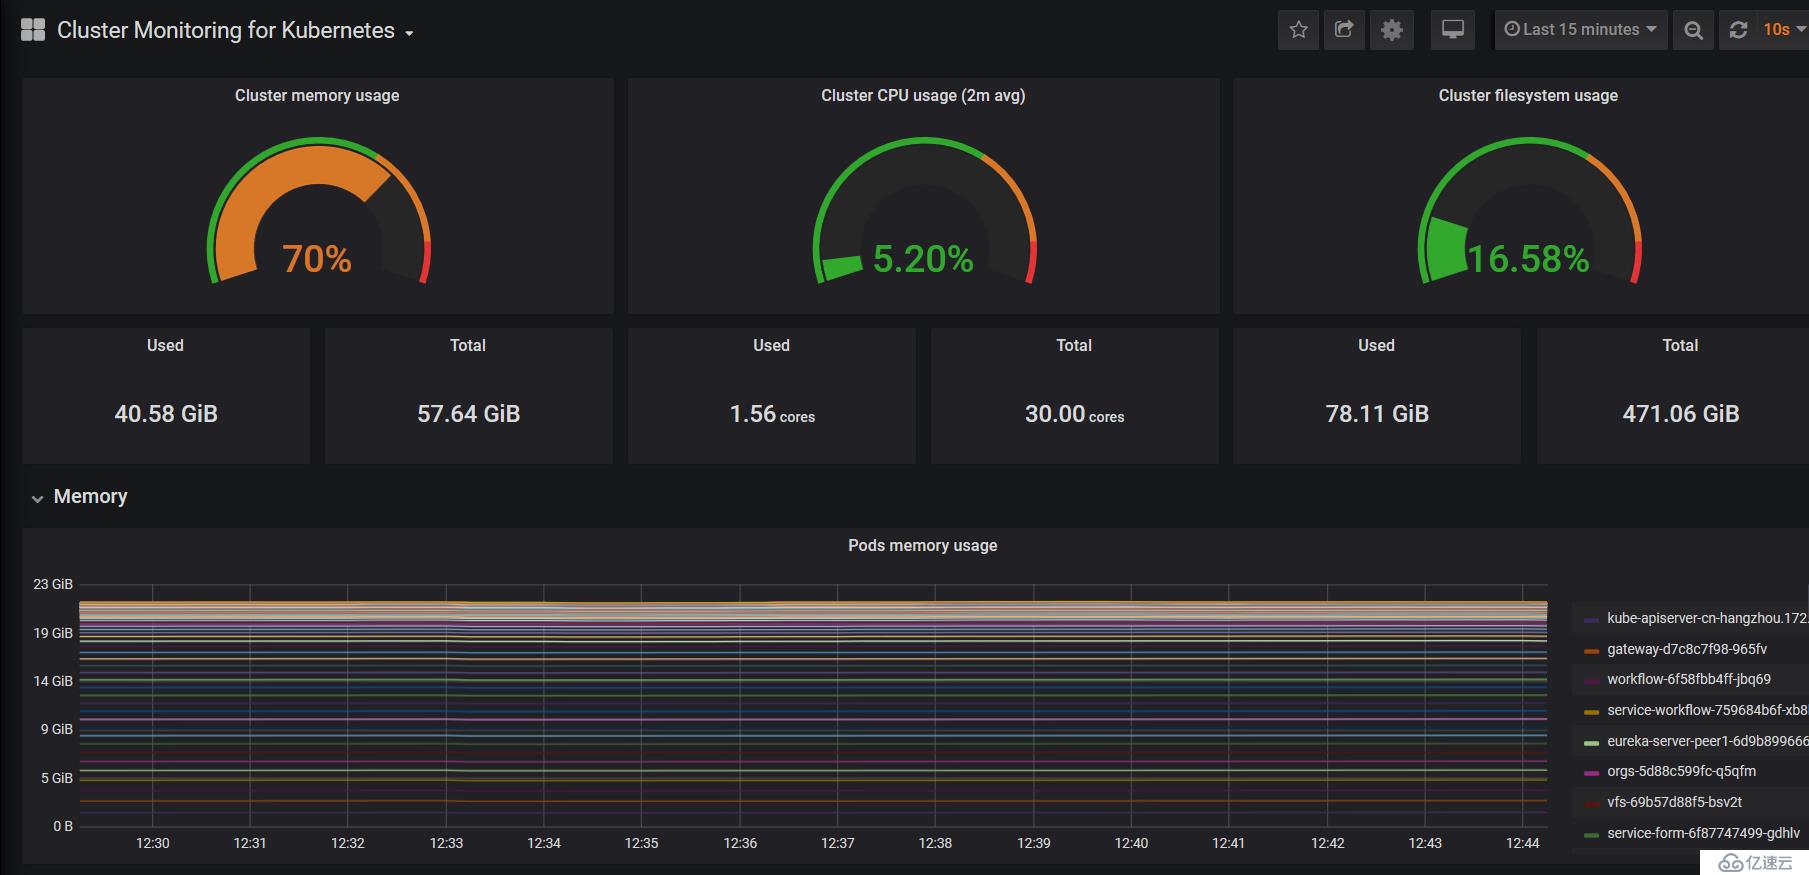Open color picker for gateway-d7c8c7f98 series swatch
The image size is (1809, 875).
click(1591, 651)
